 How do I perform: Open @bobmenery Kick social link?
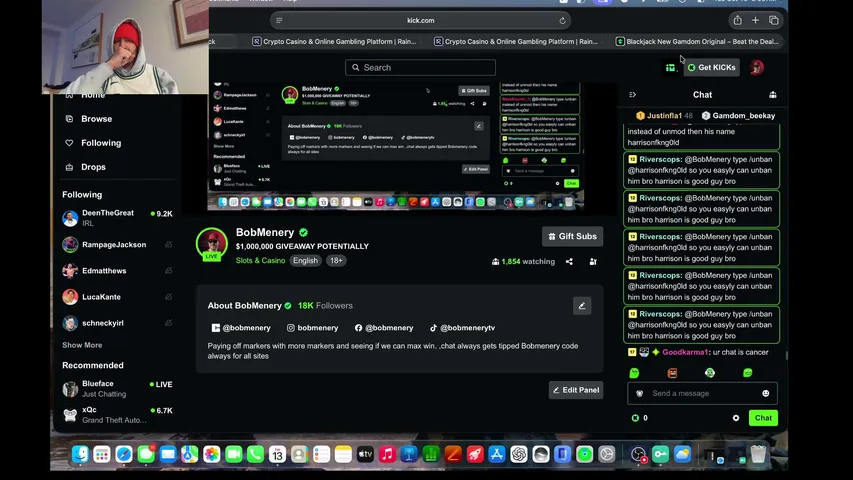[241, 328]
